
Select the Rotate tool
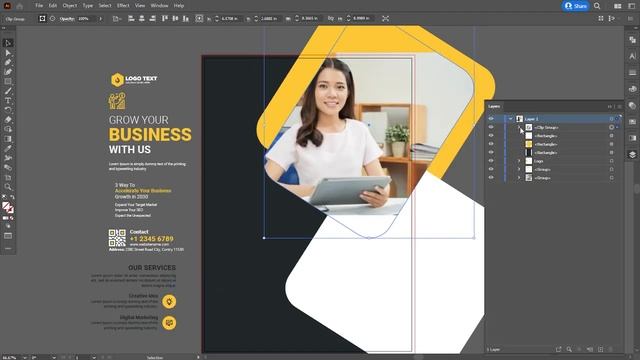(x=8, y=110)
